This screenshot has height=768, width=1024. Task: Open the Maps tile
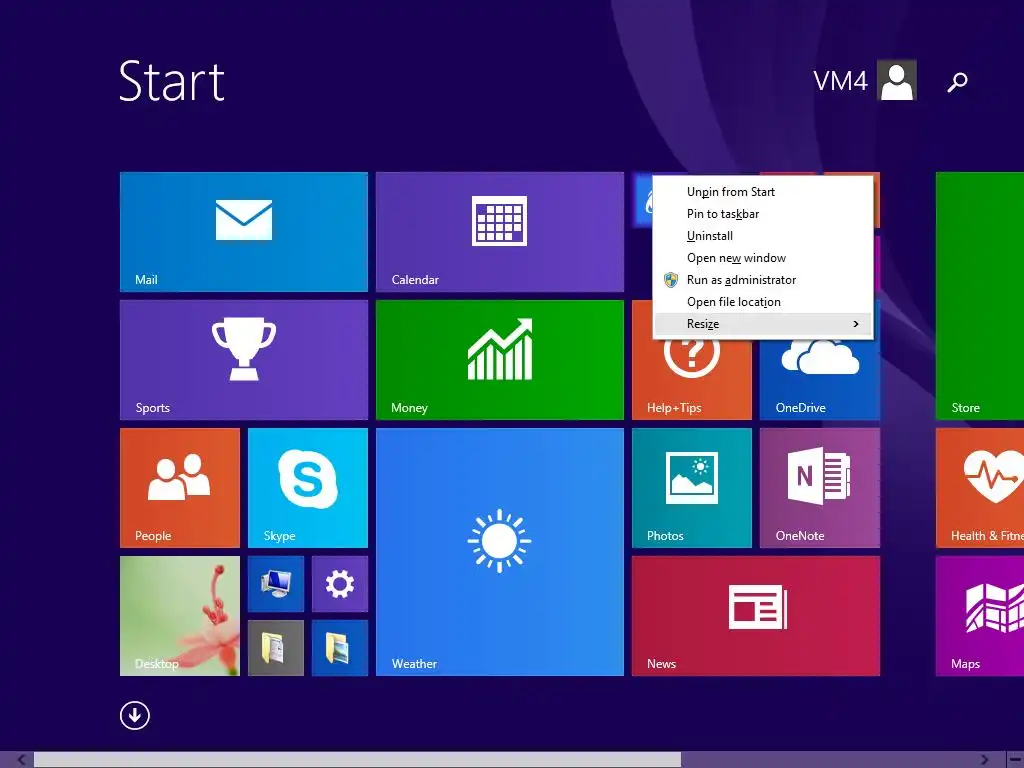pyautogui.click(x=980, y=616)
